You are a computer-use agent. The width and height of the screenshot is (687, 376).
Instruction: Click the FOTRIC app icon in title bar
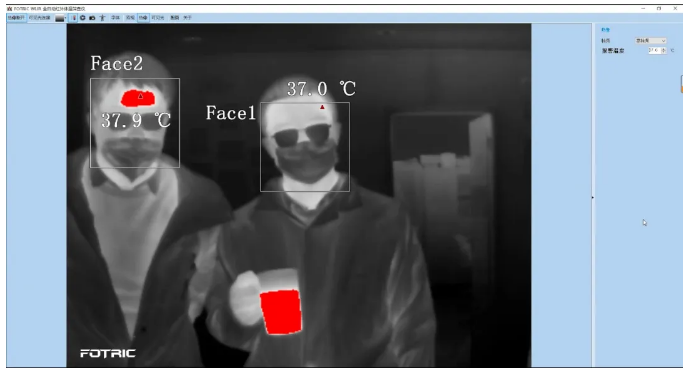(9, 9)
